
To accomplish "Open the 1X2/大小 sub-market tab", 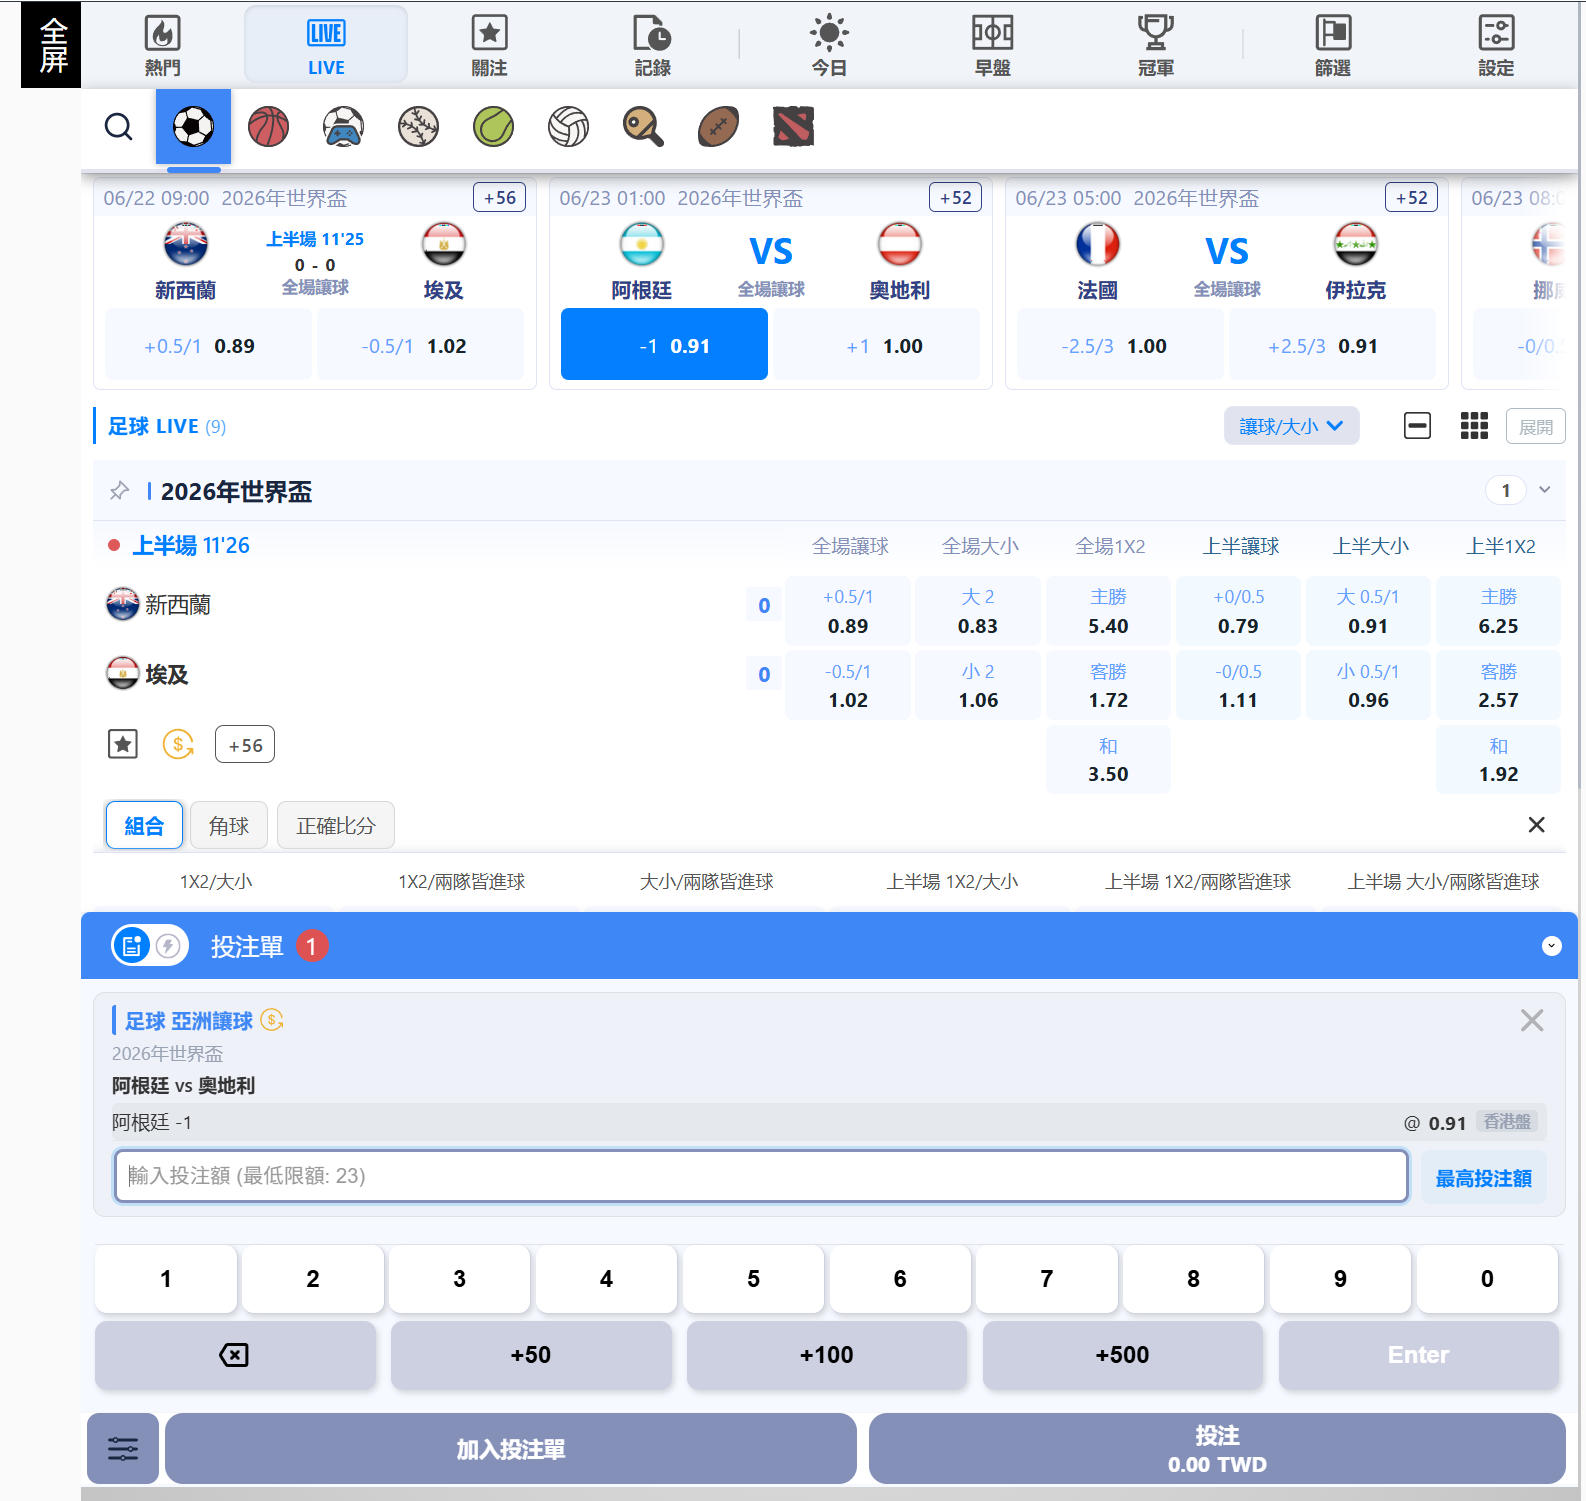I will click(x=216, y=881).
